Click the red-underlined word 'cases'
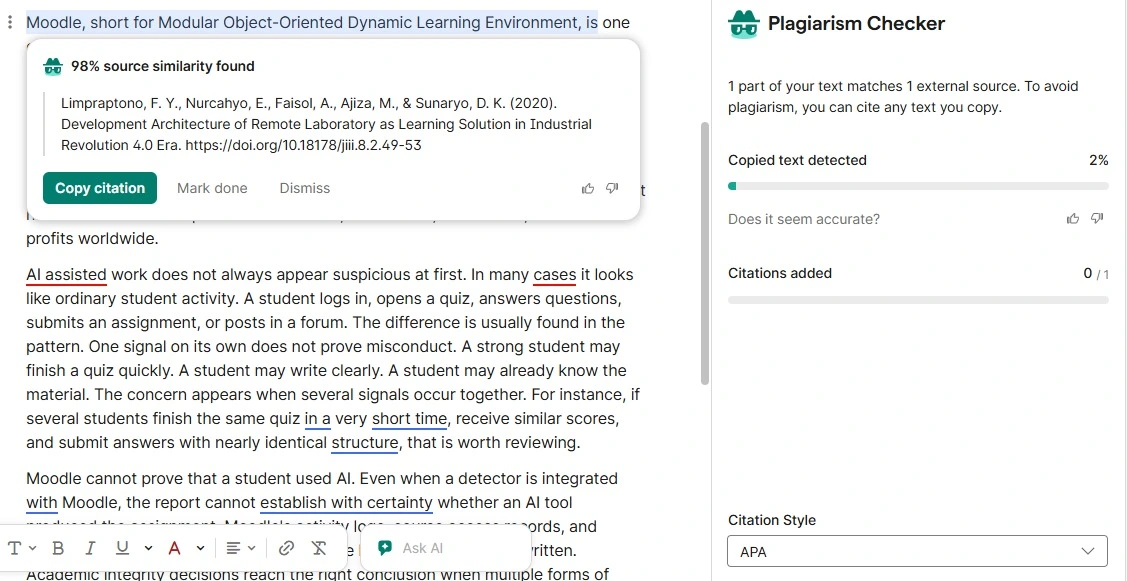The height and width of the screenshot is (581, 1127). click(x=555, y=275)
